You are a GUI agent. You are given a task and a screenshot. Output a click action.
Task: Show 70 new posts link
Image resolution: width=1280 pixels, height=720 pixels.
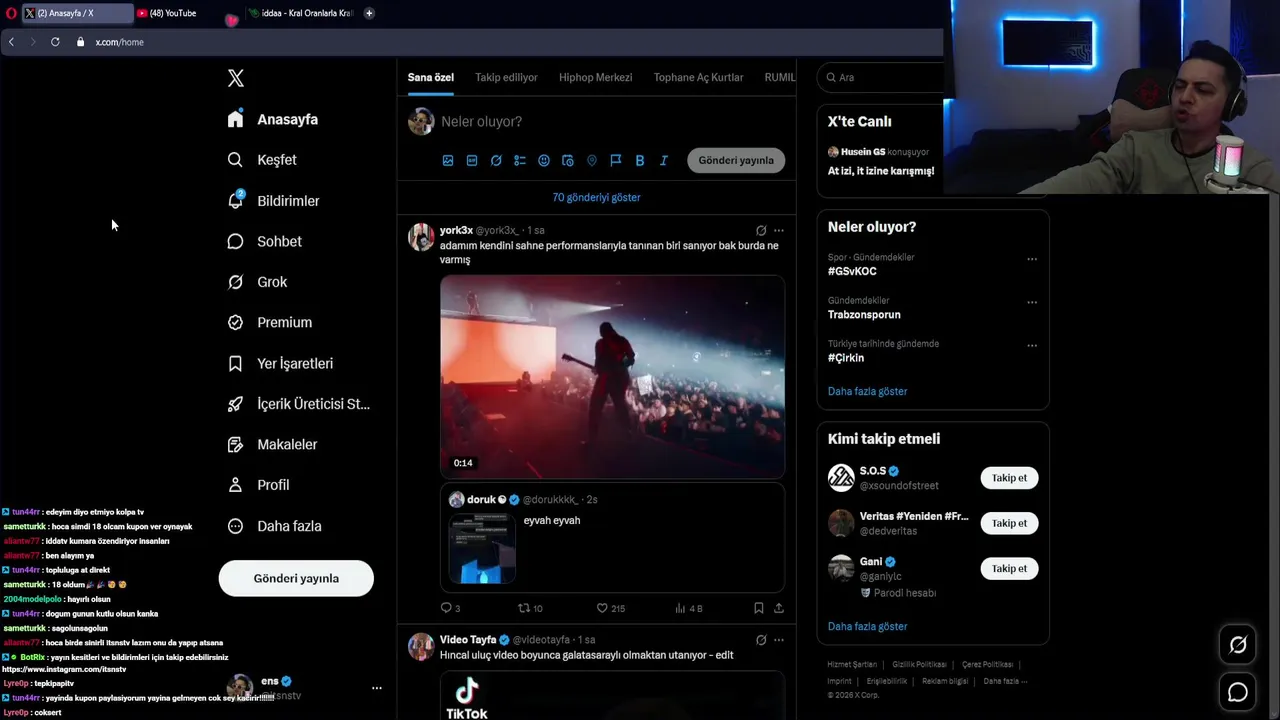[596, 197]
